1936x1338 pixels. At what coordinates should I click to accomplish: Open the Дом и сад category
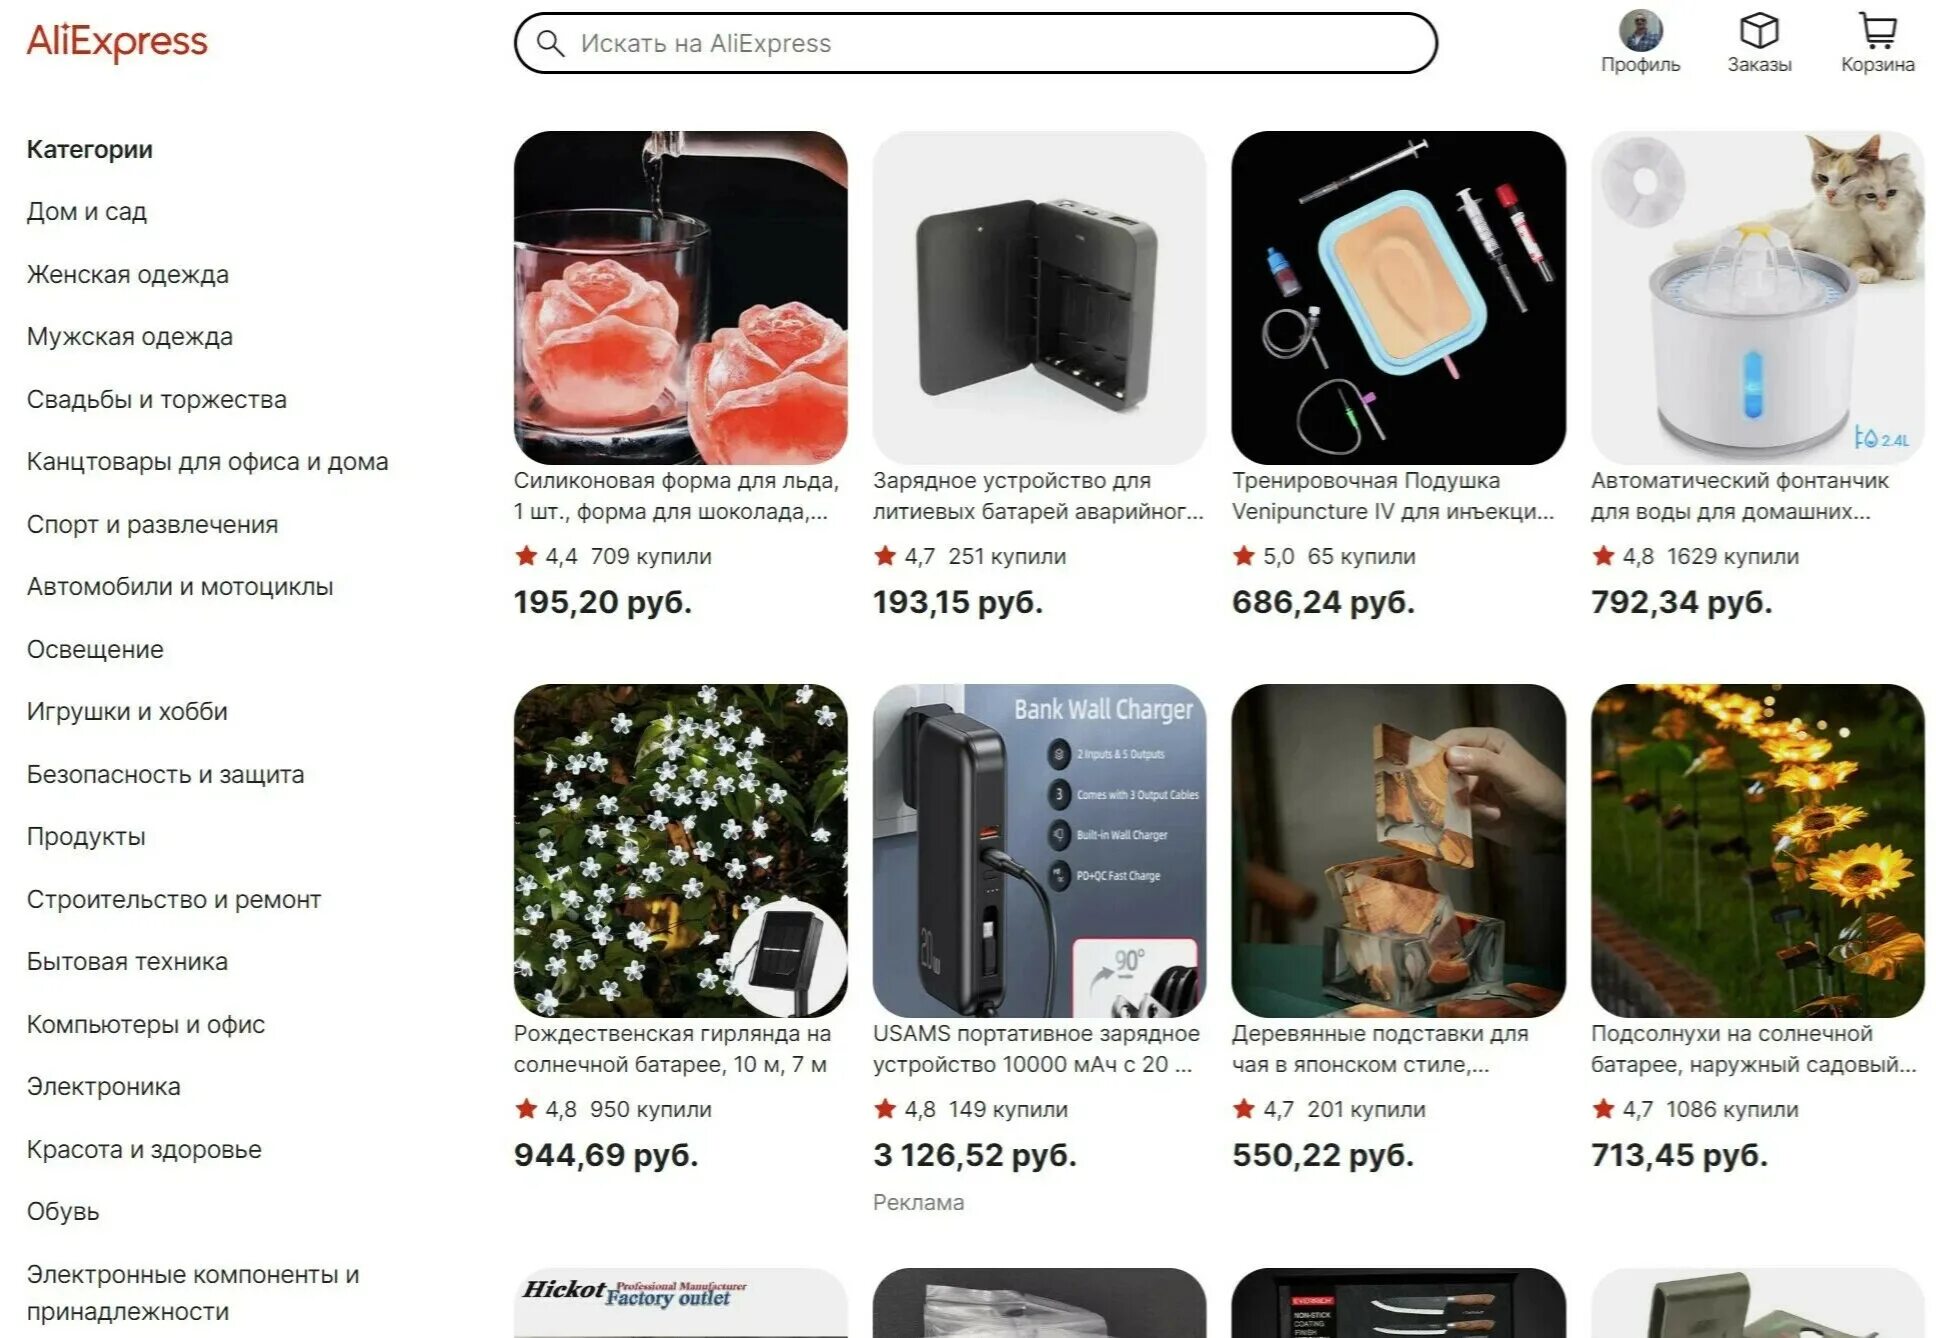click(x=87, y=212)
